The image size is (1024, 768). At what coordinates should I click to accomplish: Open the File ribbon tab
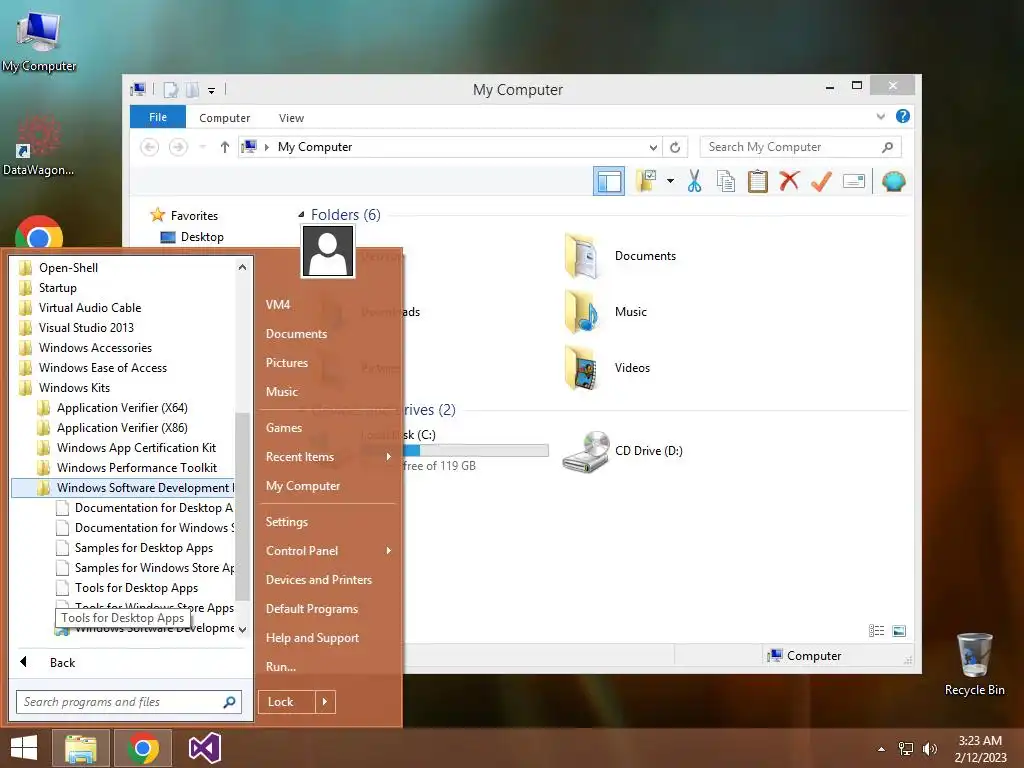pyautogui.click(x=158, y=117)
